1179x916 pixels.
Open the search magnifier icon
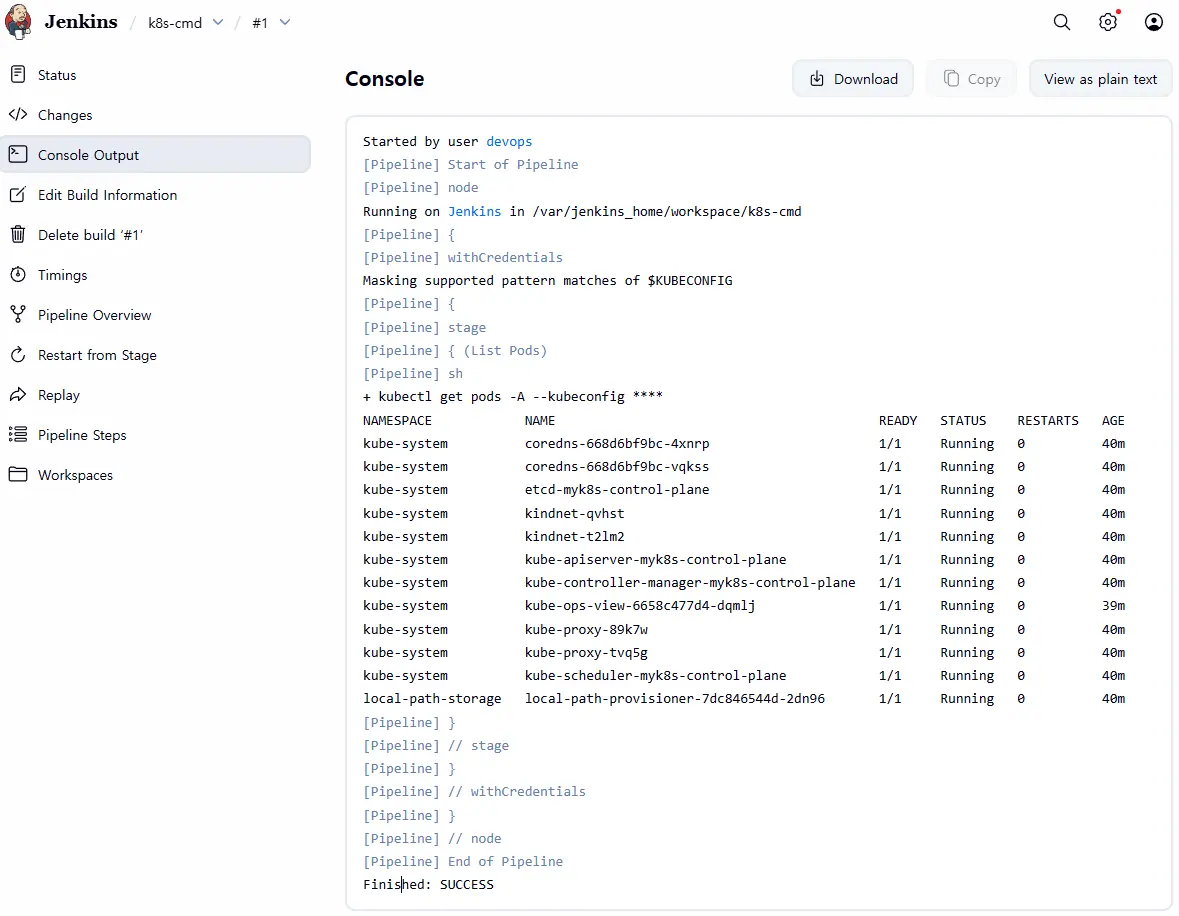(x=1062, y=22)
